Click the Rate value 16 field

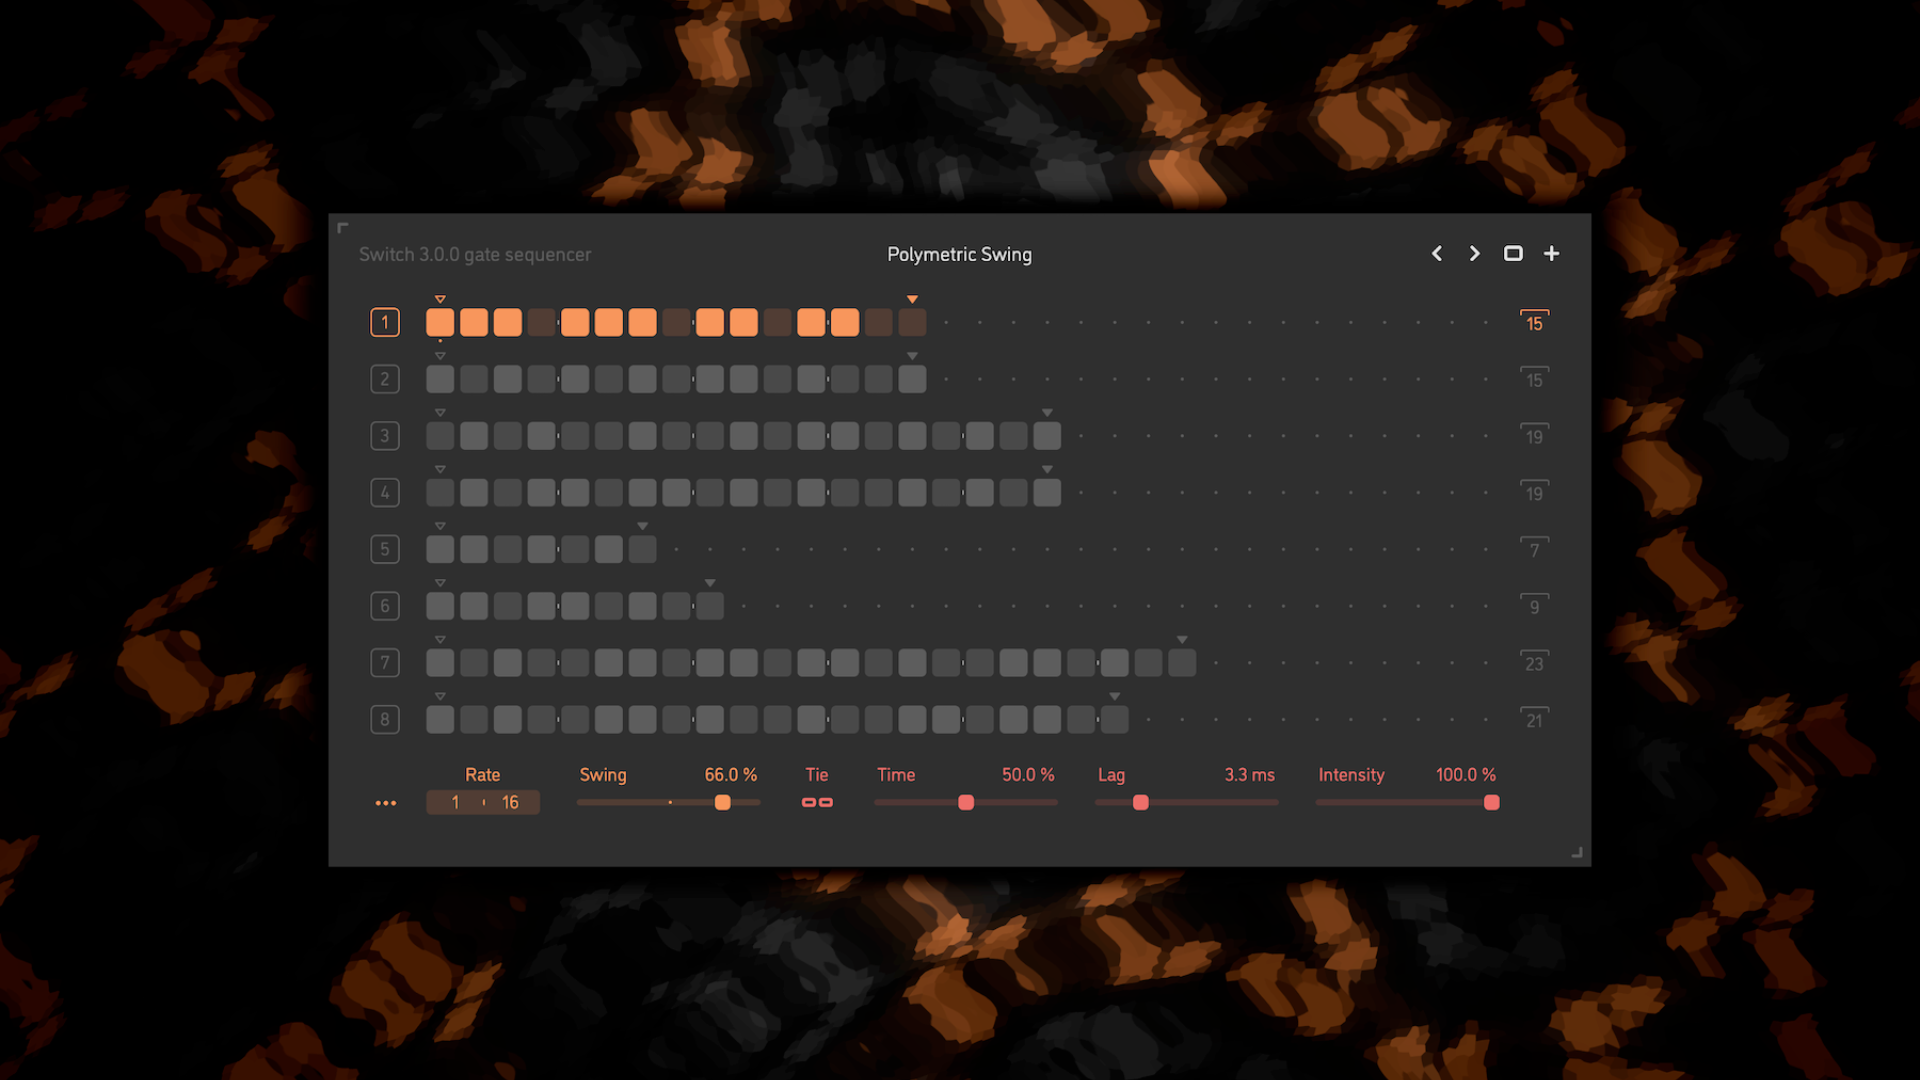(x=510, y=803)
